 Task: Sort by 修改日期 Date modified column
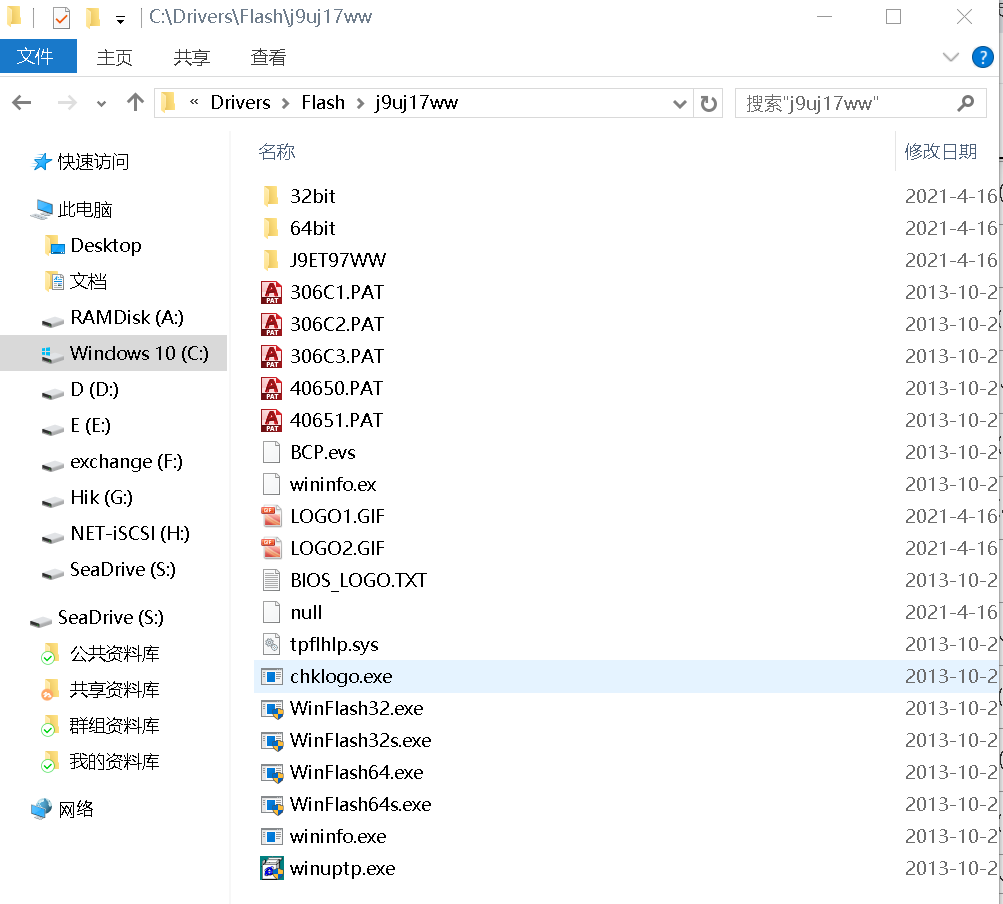tap(940, 152)
